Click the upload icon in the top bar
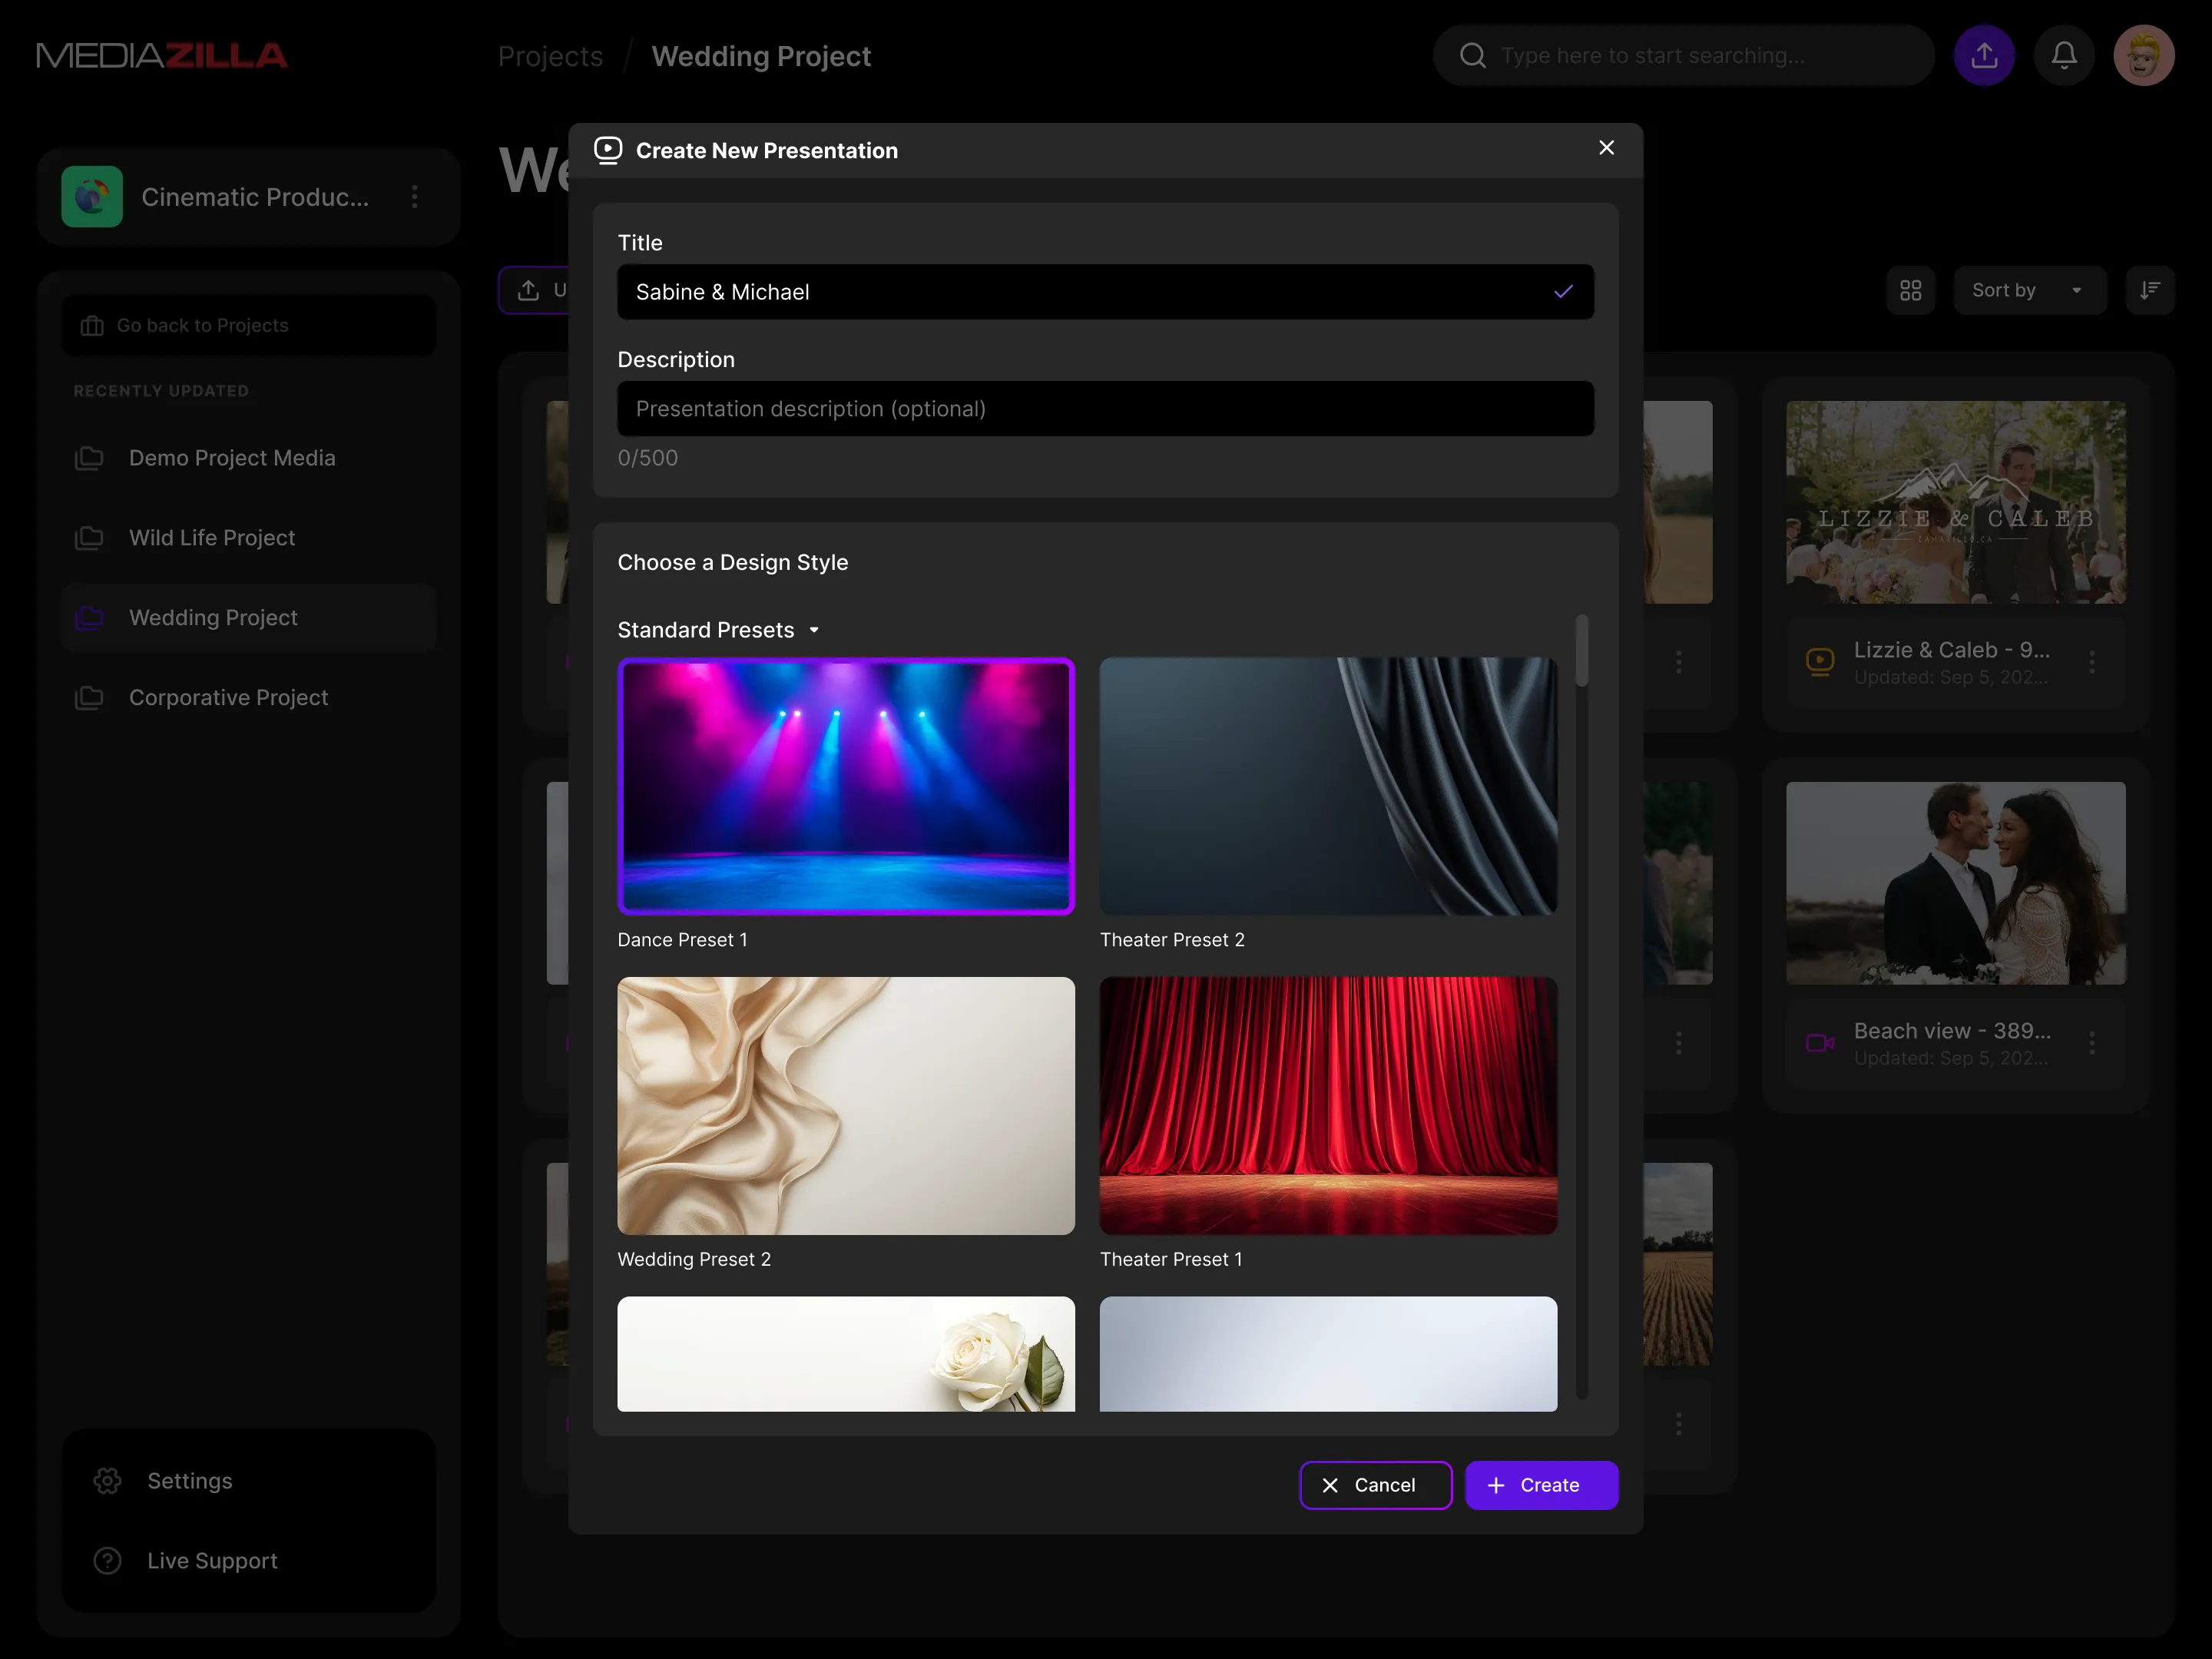Image resolution: width=2212 pixels, height=1659 pixels. pyautogui.click(x=1985, y=55)
